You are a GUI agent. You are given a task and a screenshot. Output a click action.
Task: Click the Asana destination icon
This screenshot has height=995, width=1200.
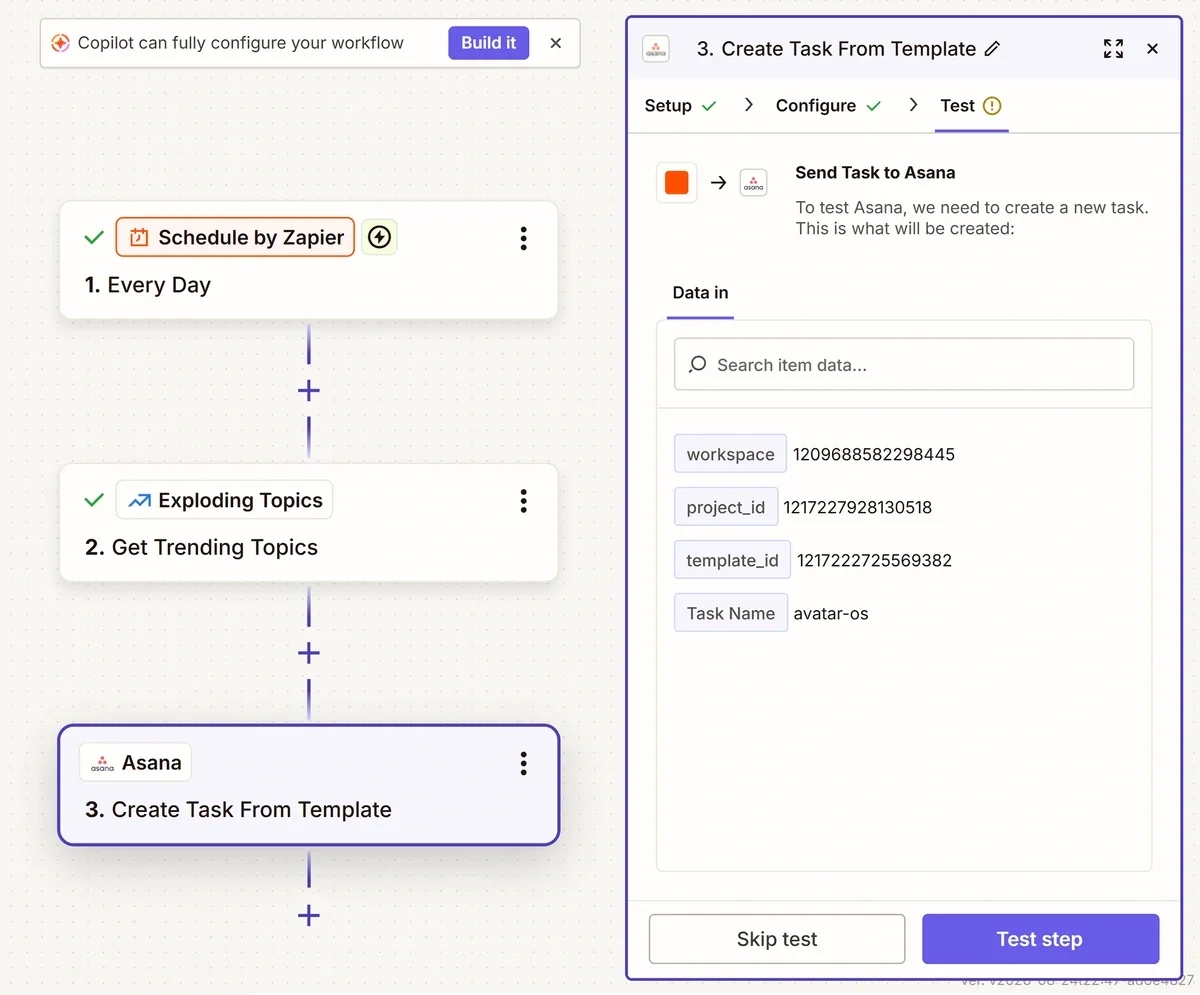[x=753, y=183]
